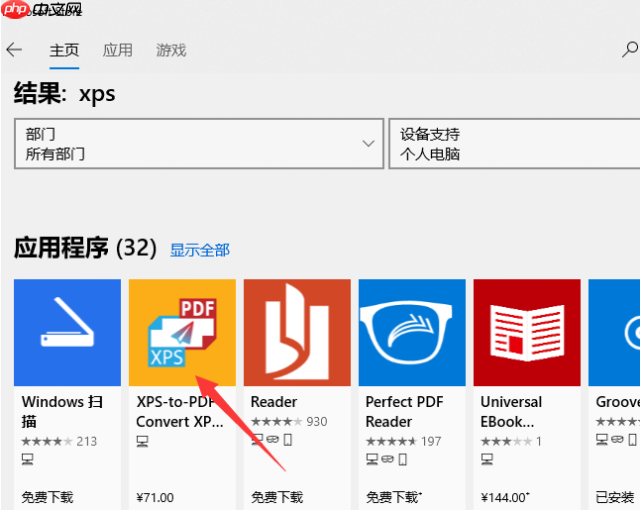Click the PC device icon under Universal EBook
Screen dimensions: 640x511
click(487, 459)
